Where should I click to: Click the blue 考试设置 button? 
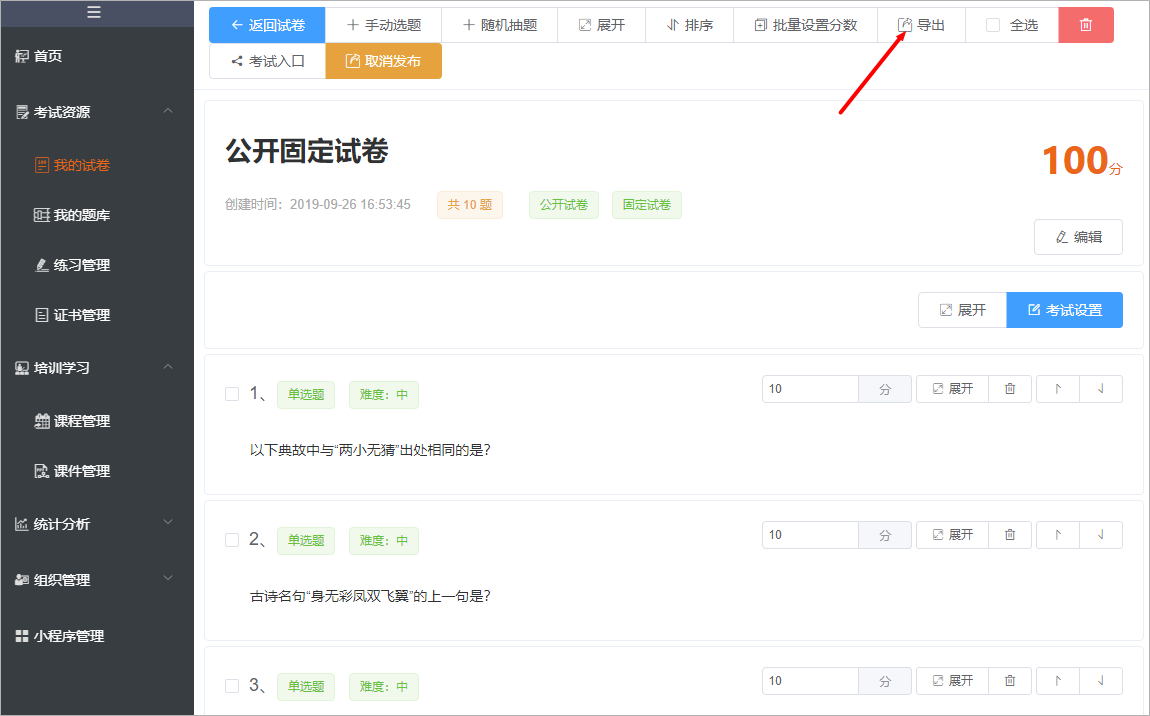point(1064,310)
